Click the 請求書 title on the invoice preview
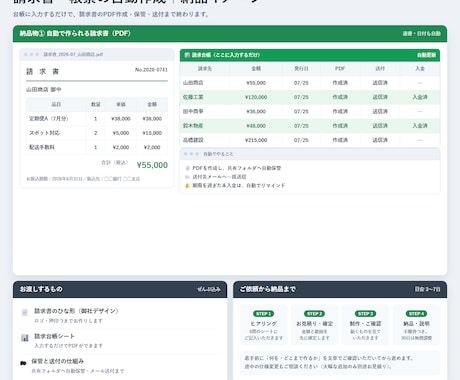The width and height of the screenshot is (460, 380). click(43, 71)
